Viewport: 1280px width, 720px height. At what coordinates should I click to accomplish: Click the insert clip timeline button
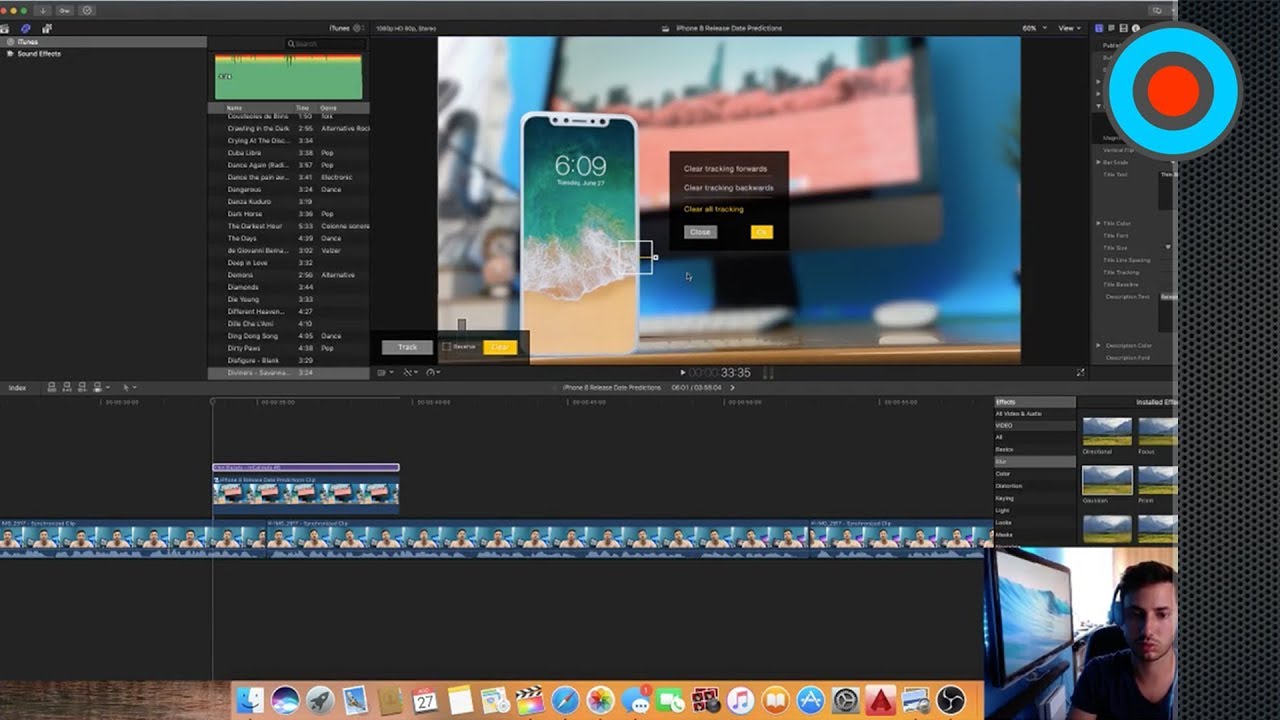tap(66, 387)
